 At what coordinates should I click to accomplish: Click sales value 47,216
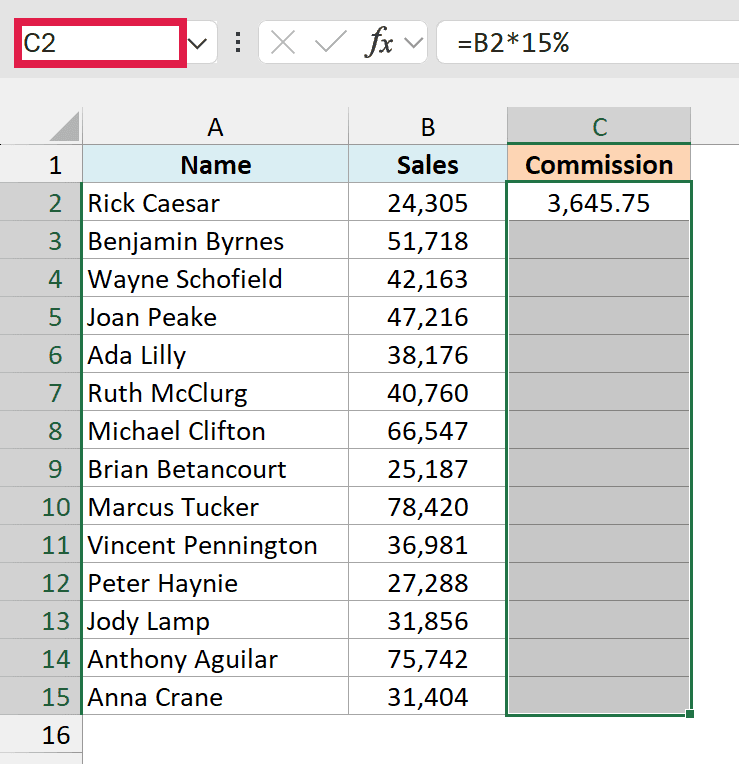tap(428, 317)
